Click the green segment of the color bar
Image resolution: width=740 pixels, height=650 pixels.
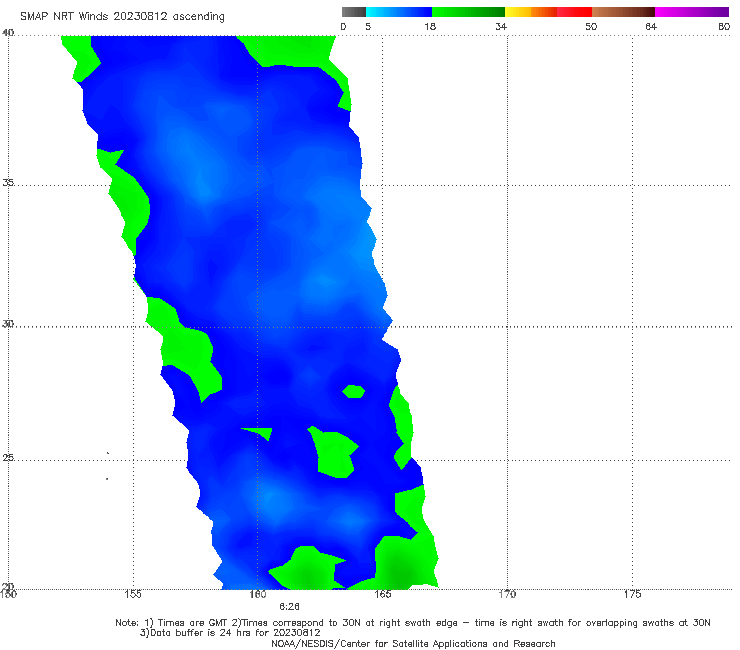[x=468, y=12]
